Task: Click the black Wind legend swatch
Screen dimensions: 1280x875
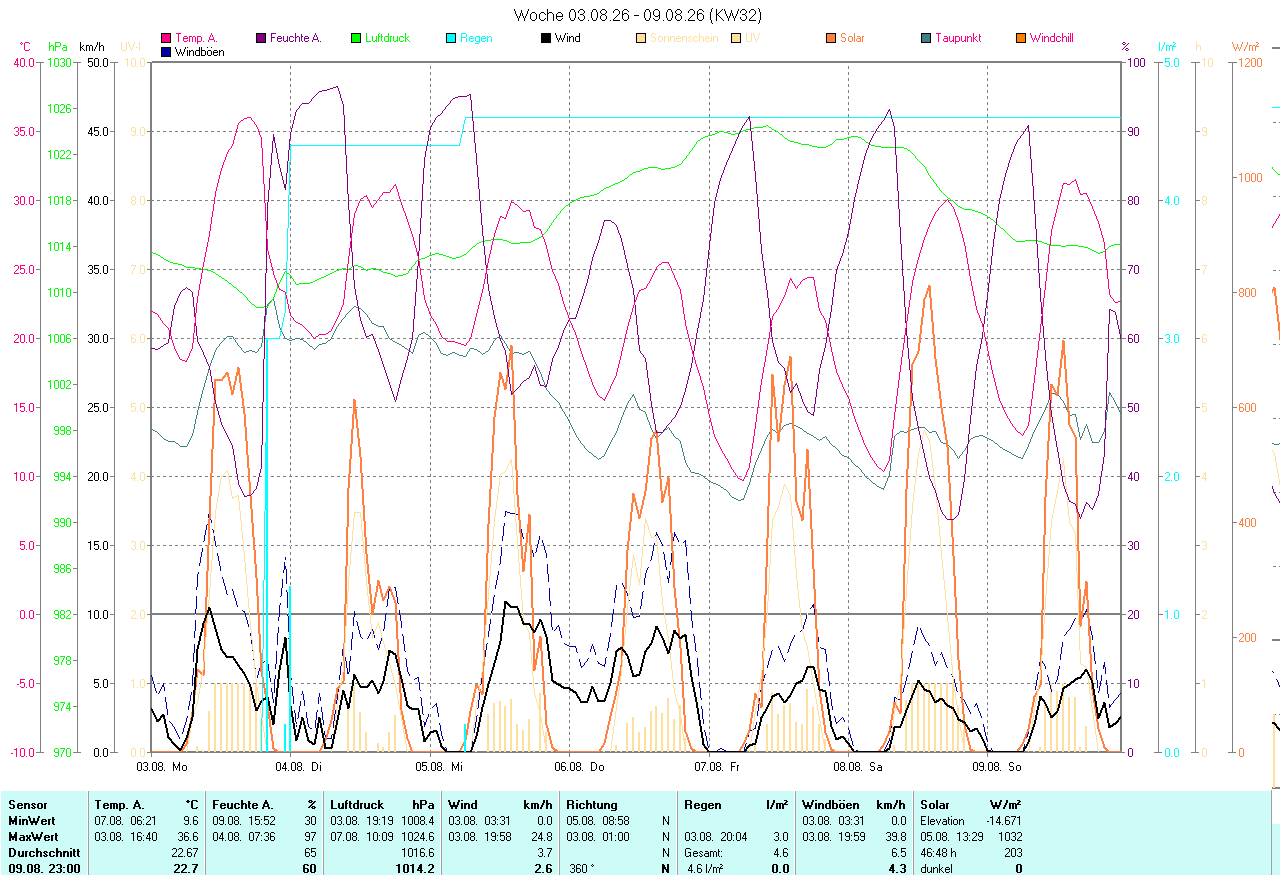Action: click(x=546, y=38)
